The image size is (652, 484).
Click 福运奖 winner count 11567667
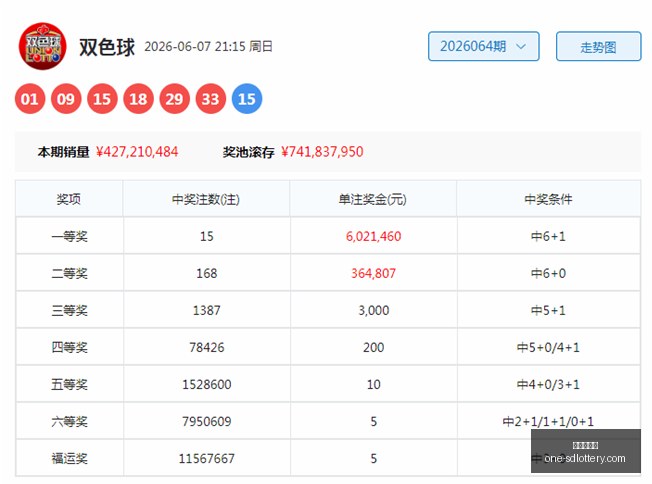206,458
